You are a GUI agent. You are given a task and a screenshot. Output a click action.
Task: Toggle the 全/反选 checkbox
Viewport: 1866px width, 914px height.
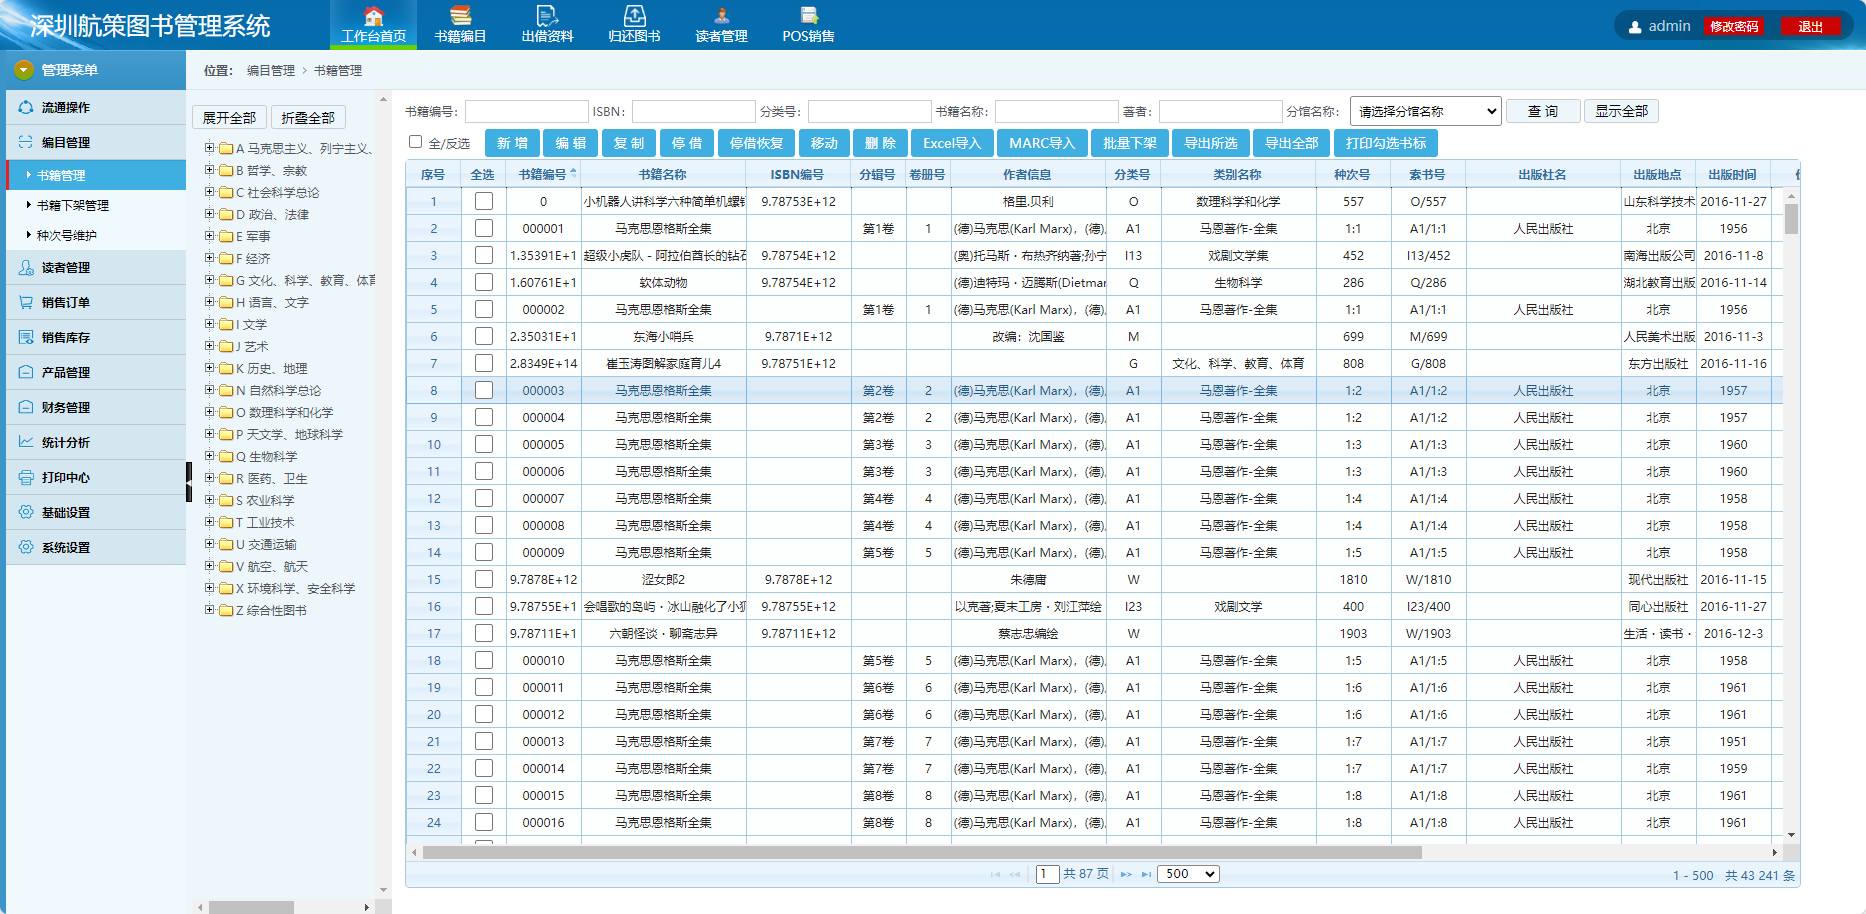click(415, 142)
